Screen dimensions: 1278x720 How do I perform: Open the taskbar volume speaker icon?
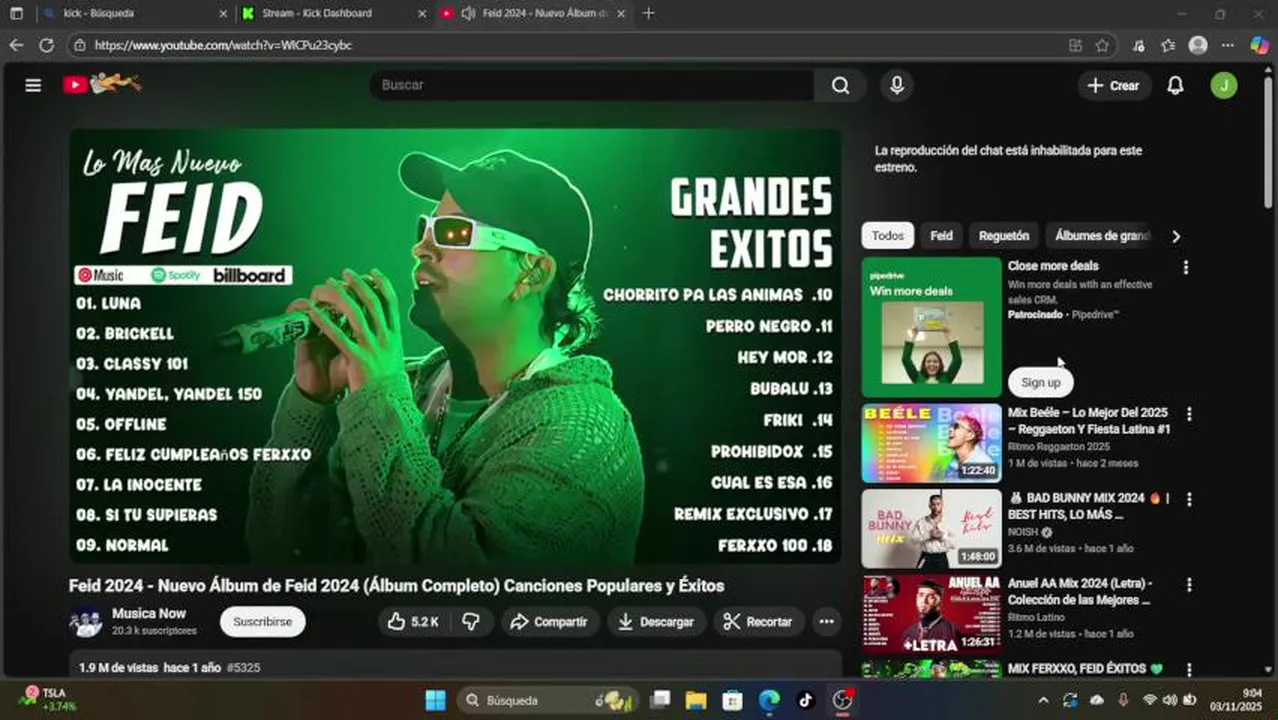click(x=1169, y=700)
